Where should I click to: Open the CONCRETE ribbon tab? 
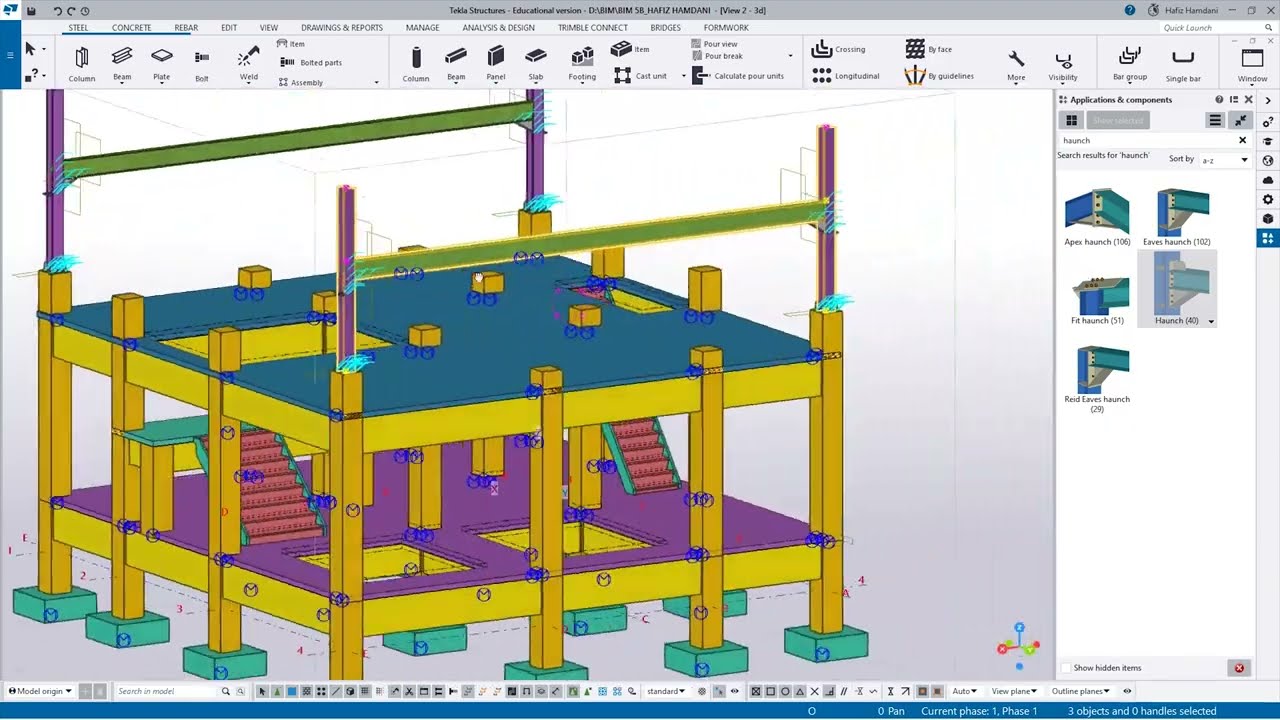[x=132, y=28]
